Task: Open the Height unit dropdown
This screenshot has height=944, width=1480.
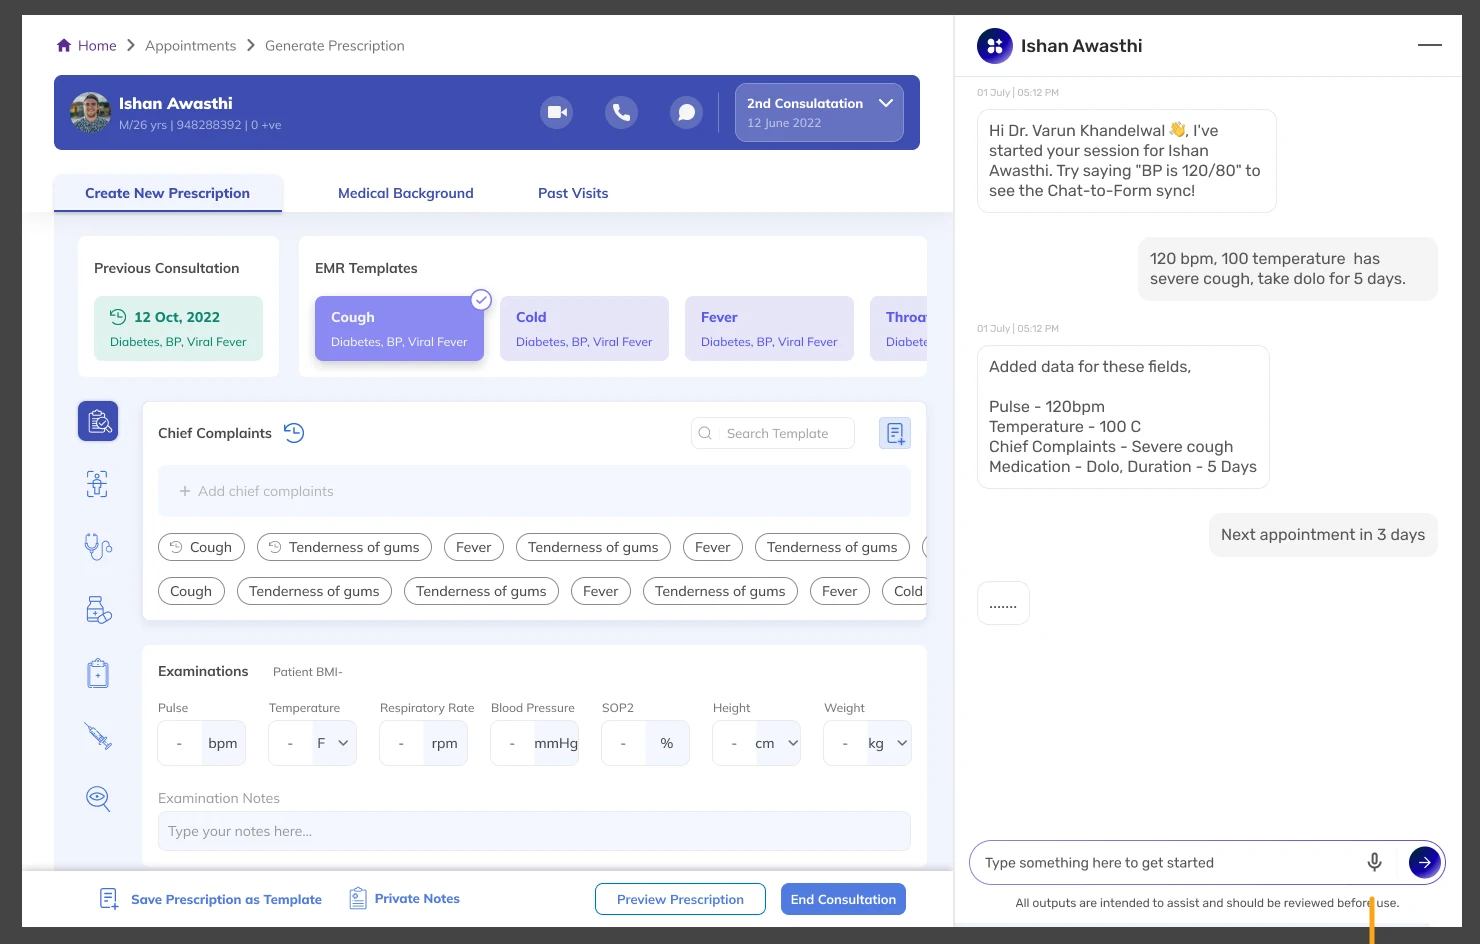Action: pyautogui.click(x=777, y=743)
